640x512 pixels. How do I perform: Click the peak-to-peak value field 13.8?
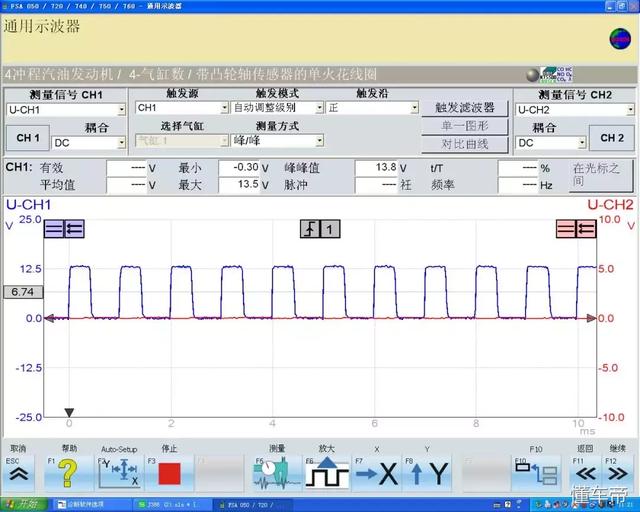pos(376,167)
